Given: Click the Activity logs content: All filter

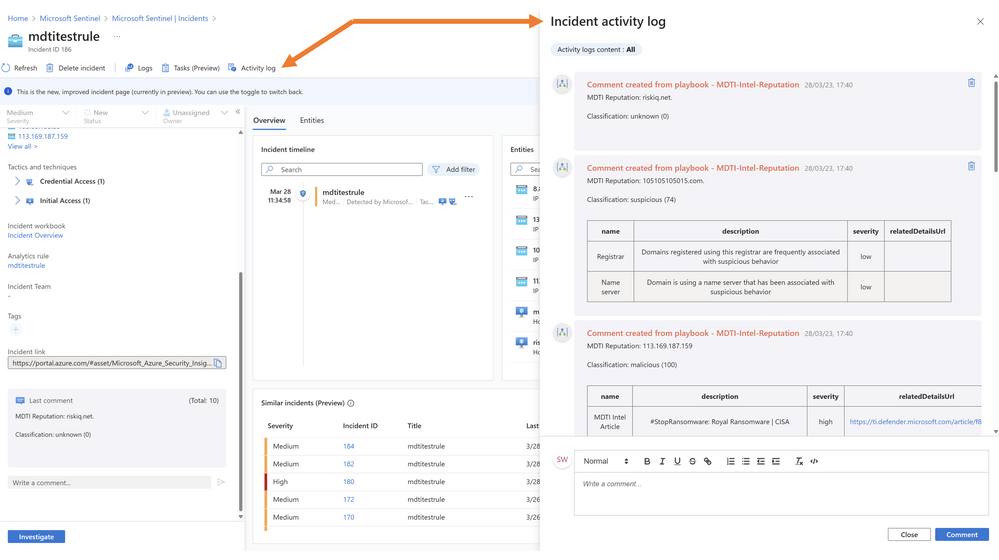Looking at the screenshot, I should pos(596,50).
